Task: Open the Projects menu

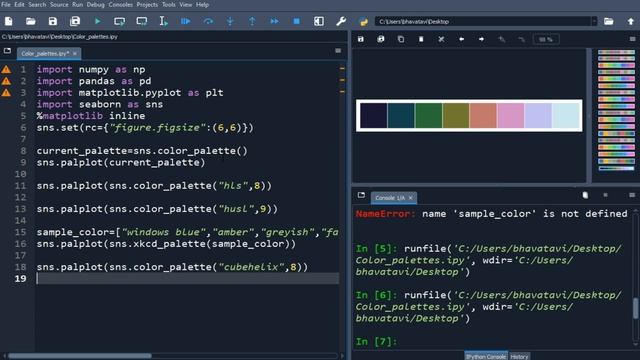Action: (147, 4)
